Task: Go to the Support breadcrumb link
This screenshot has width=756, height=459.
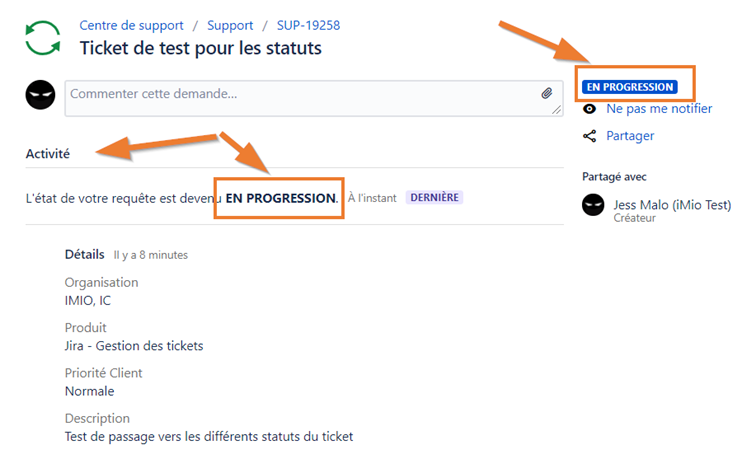Action: click(x=230, y=25)
